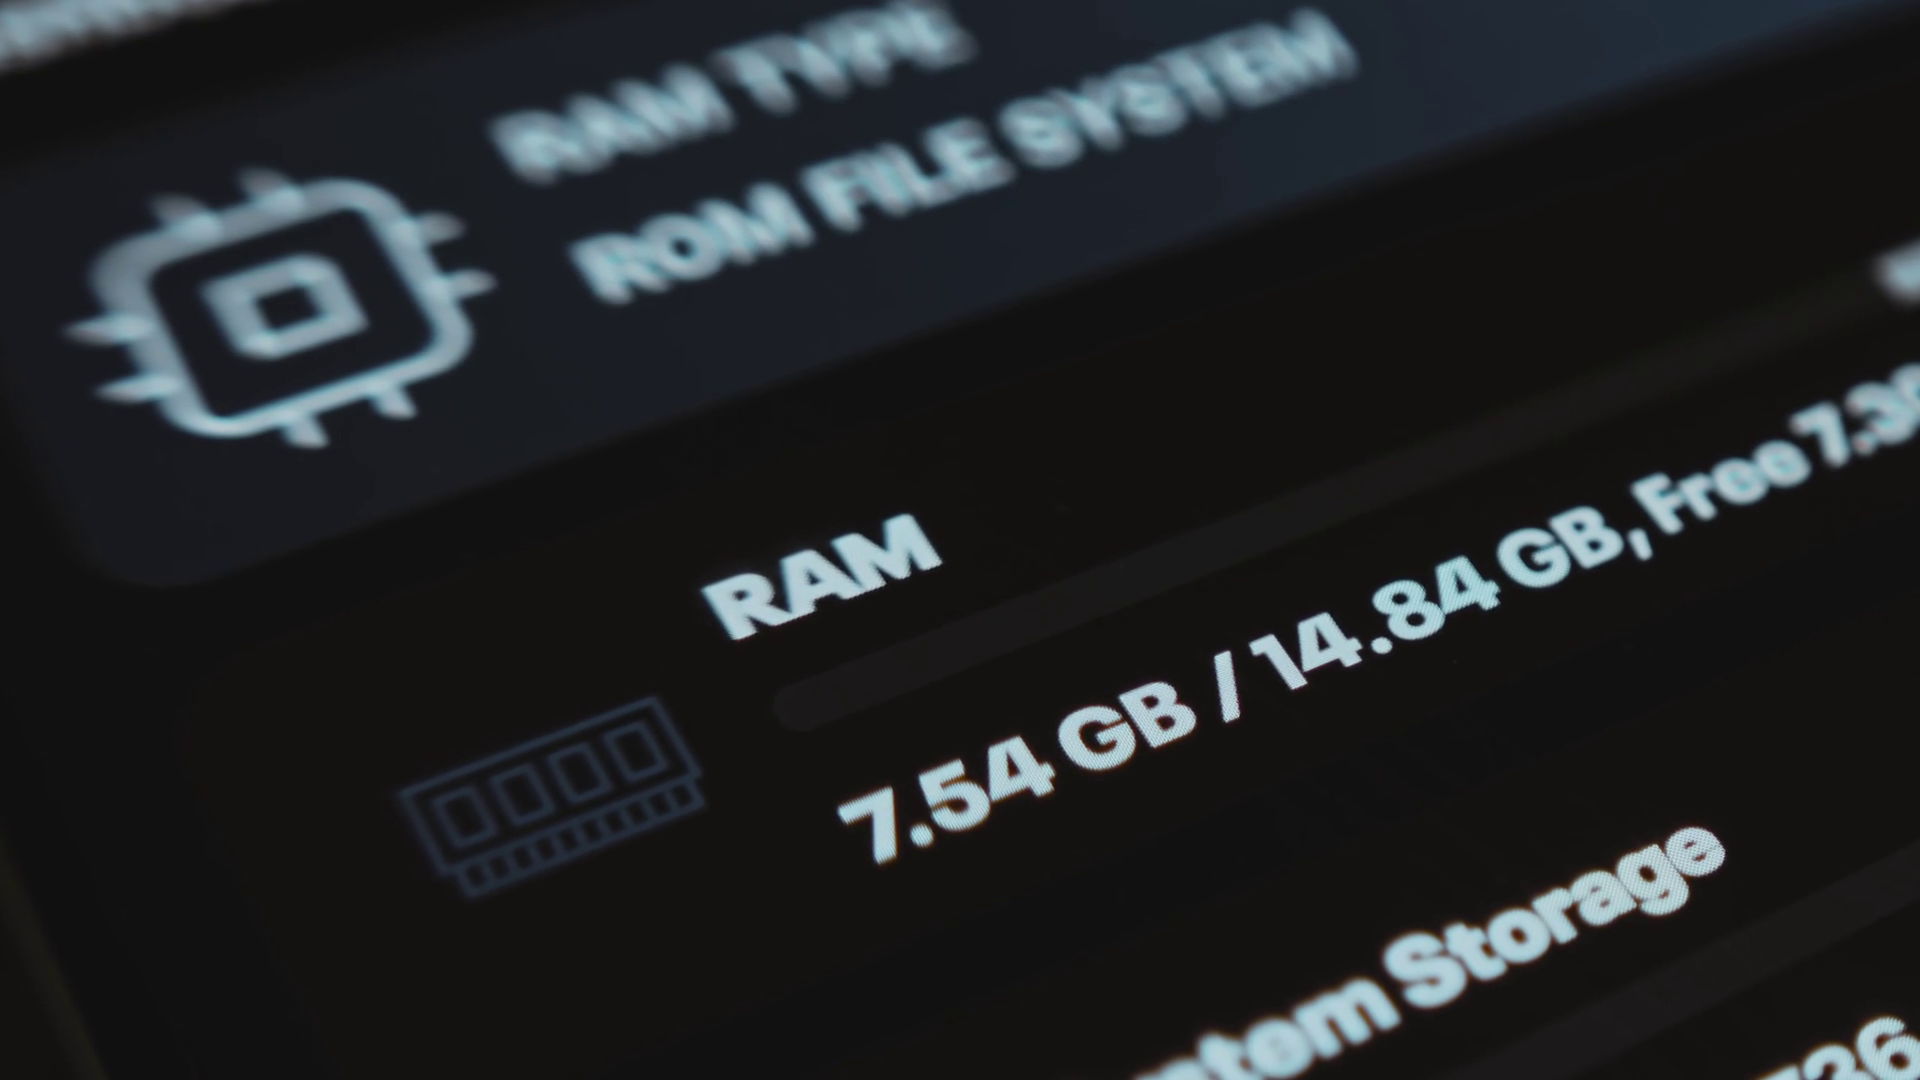The width and height of the screenshot is (1920, 1080).
Task: Tap the blurred text at top-left corner
Action: [x=60, y=25]
